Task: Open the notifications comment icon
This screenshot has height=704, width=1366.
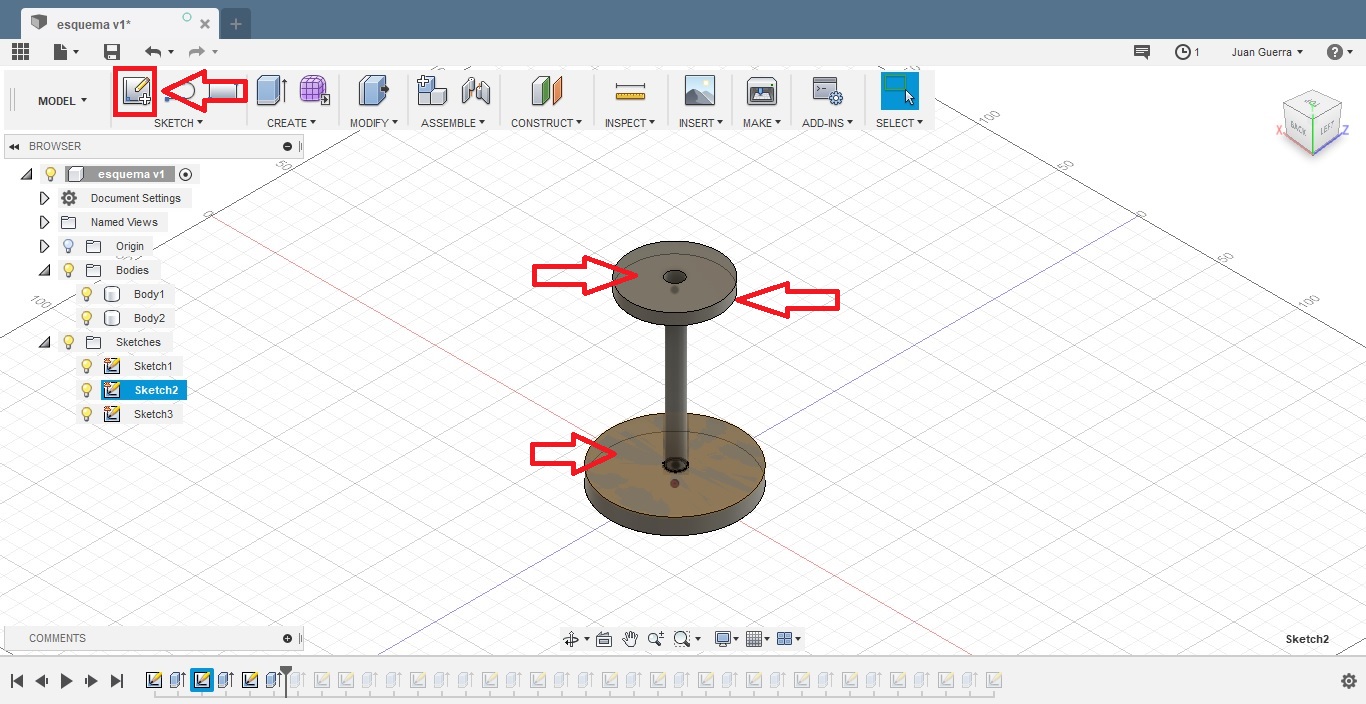Action: [x=1141, y=52]
